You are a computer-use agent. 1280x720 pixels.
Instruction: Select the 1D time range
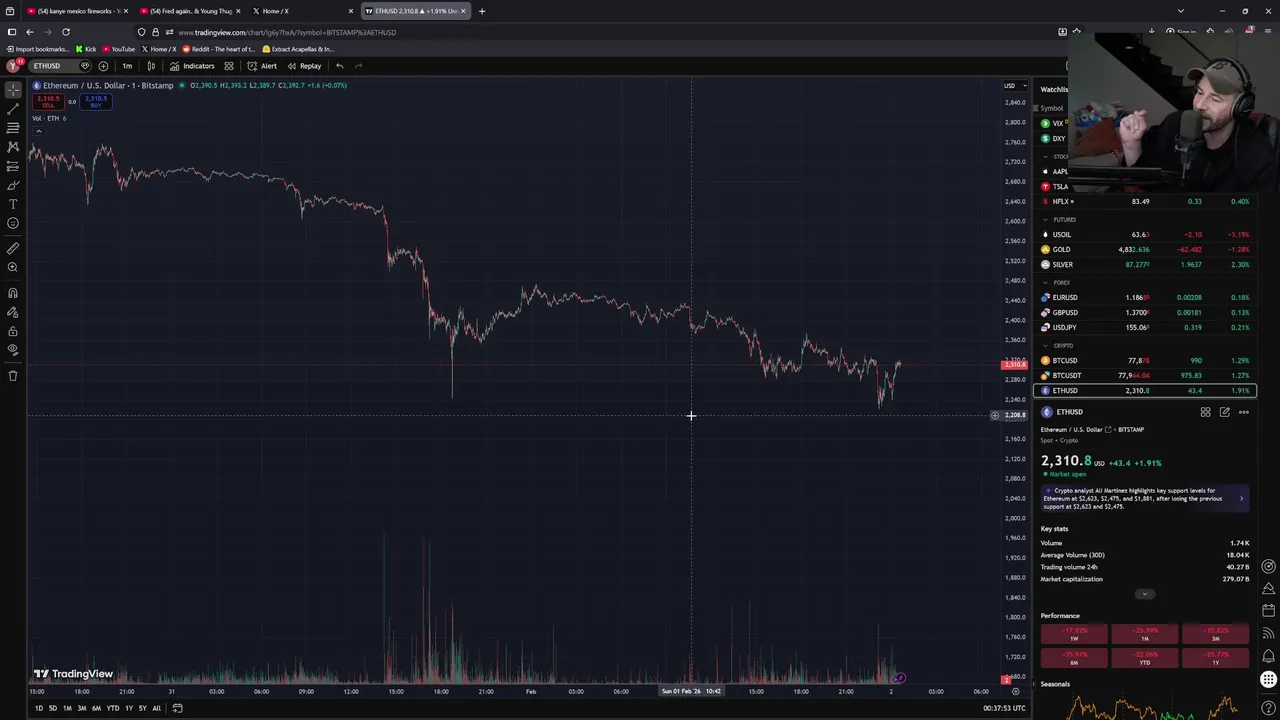click(x=39, y=708)
